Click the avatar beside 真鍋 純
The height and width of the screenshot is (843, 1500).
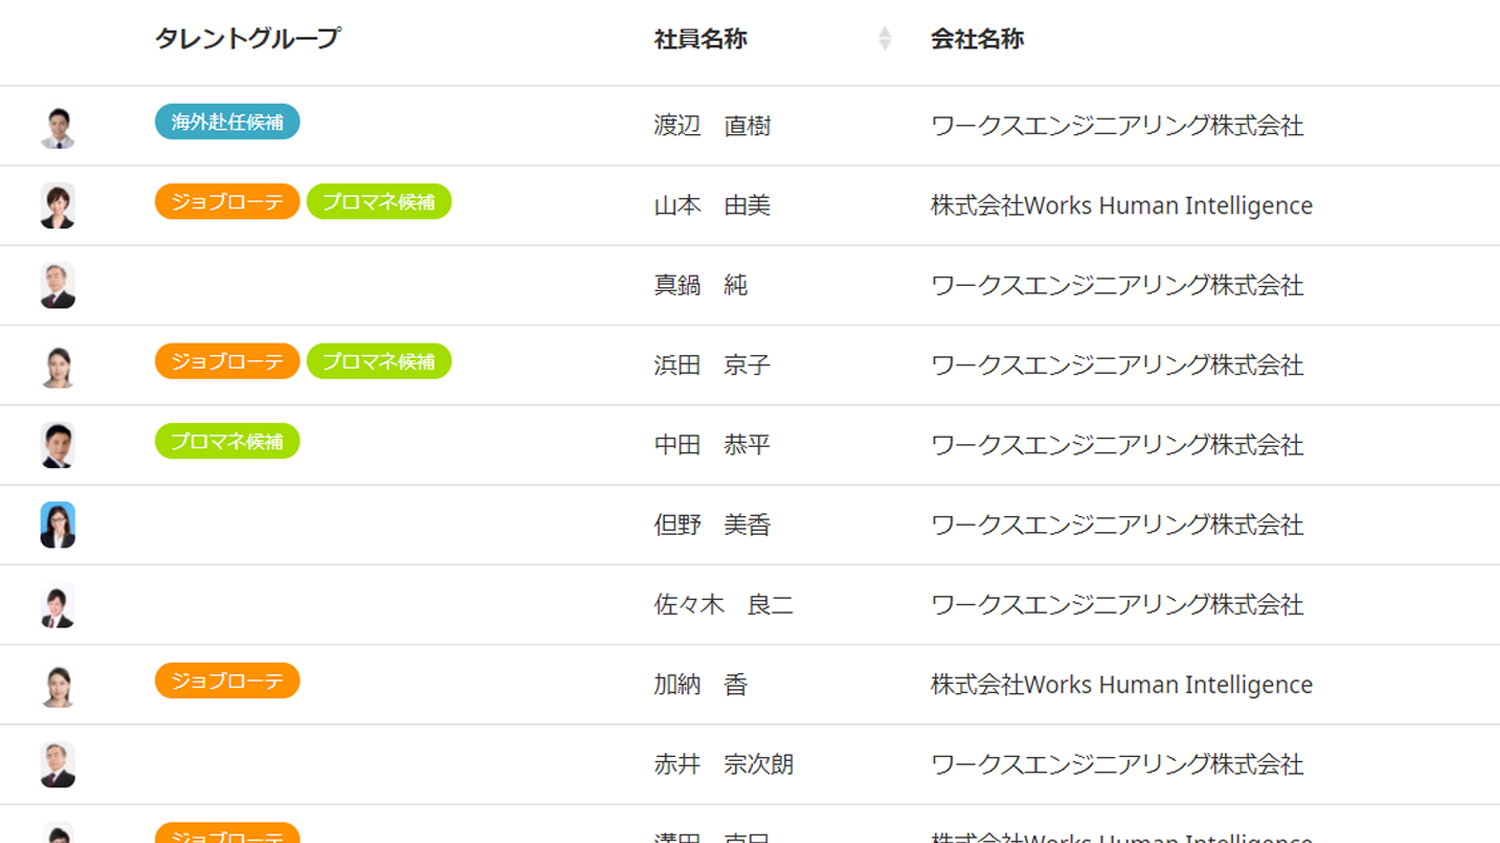pos(58,286)
